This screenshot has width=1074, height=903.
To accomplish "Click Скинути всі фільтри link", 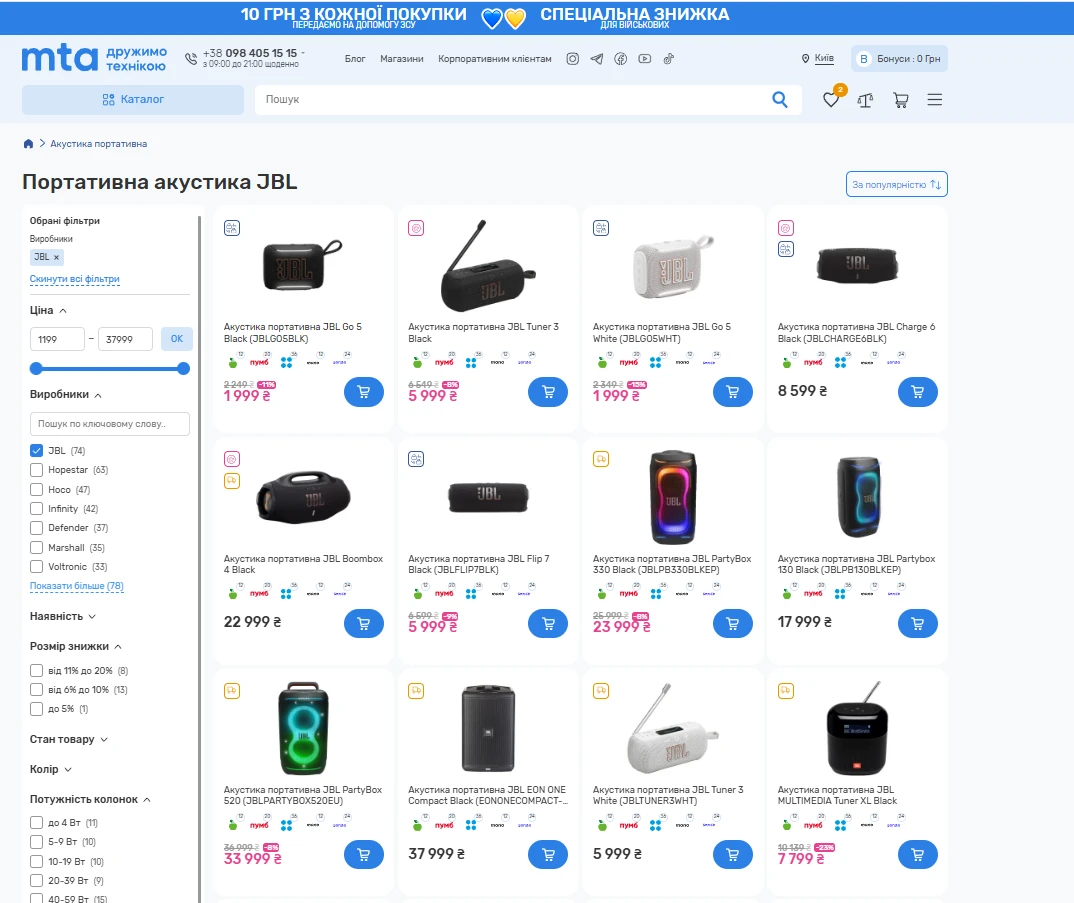I will (x=75, y=279).
